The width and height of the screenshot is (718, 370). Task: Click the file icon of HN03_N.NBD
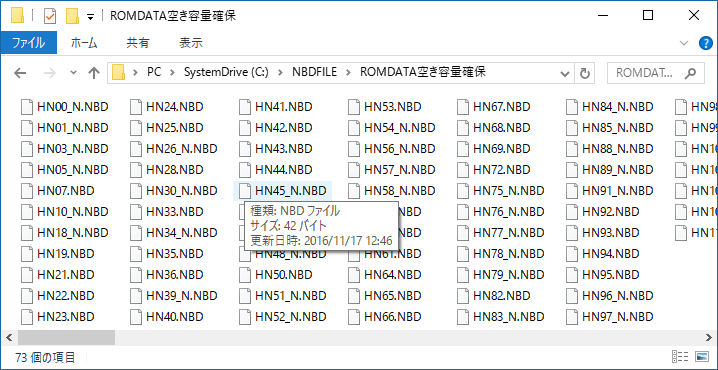point(27,149)
